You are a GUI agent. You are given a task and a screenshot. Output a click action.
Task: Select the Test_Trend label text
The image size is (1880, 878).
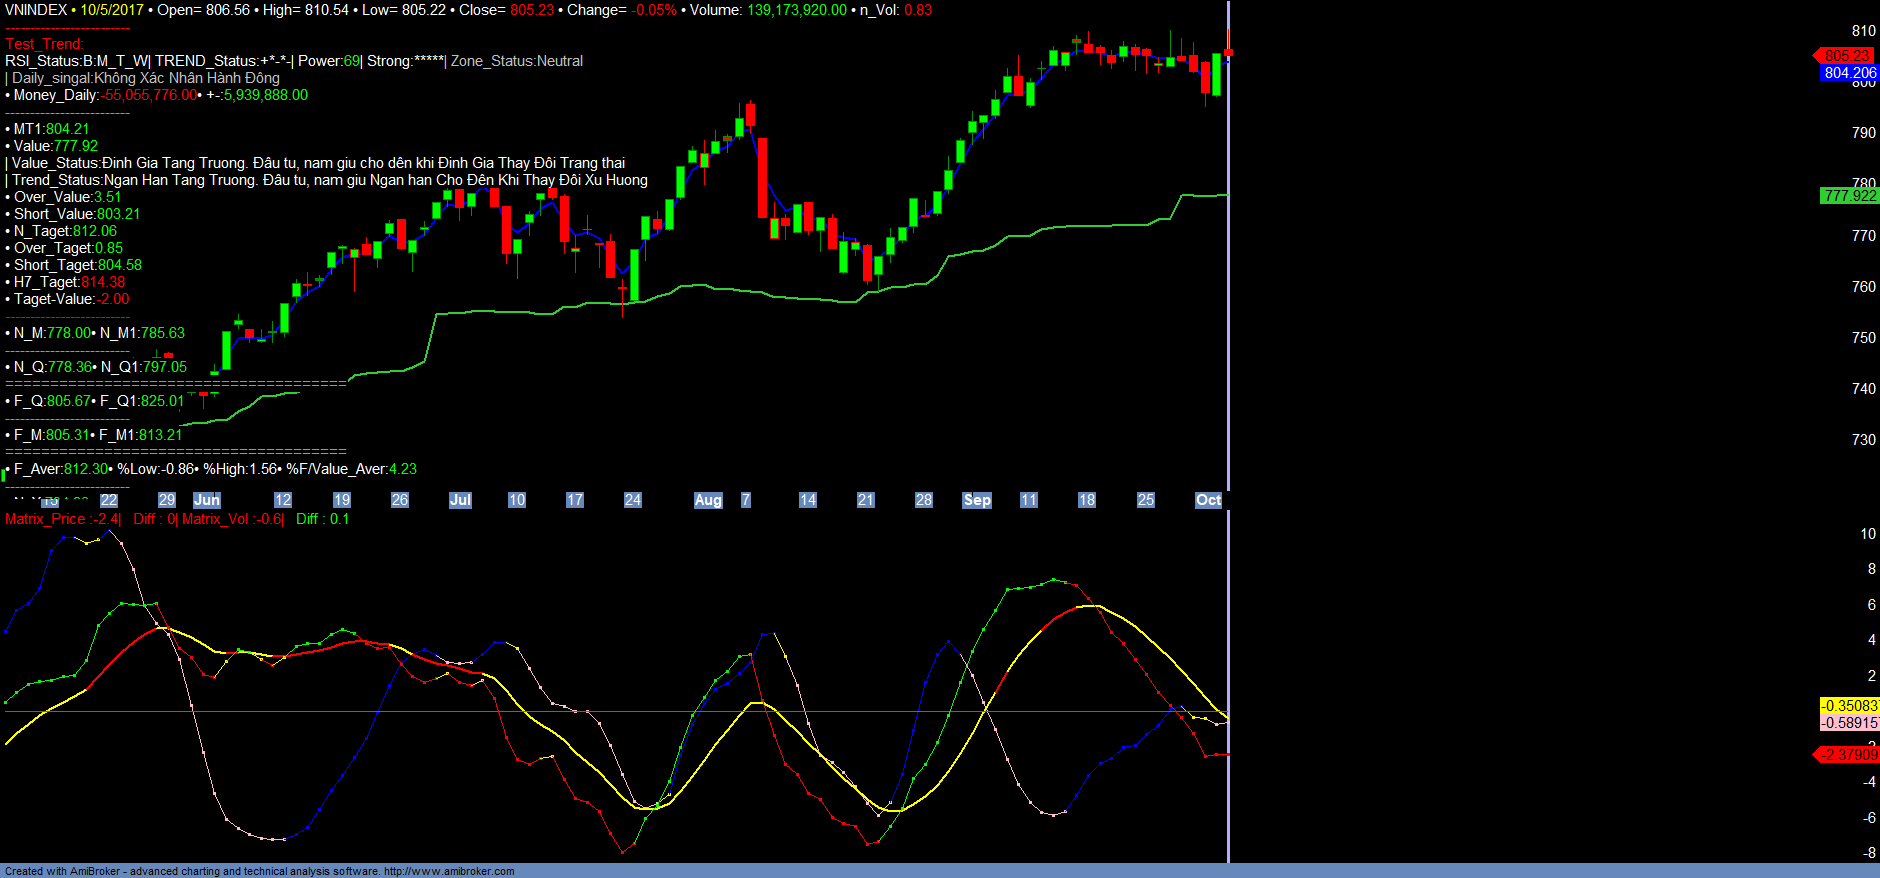click(x=44, y=44)
